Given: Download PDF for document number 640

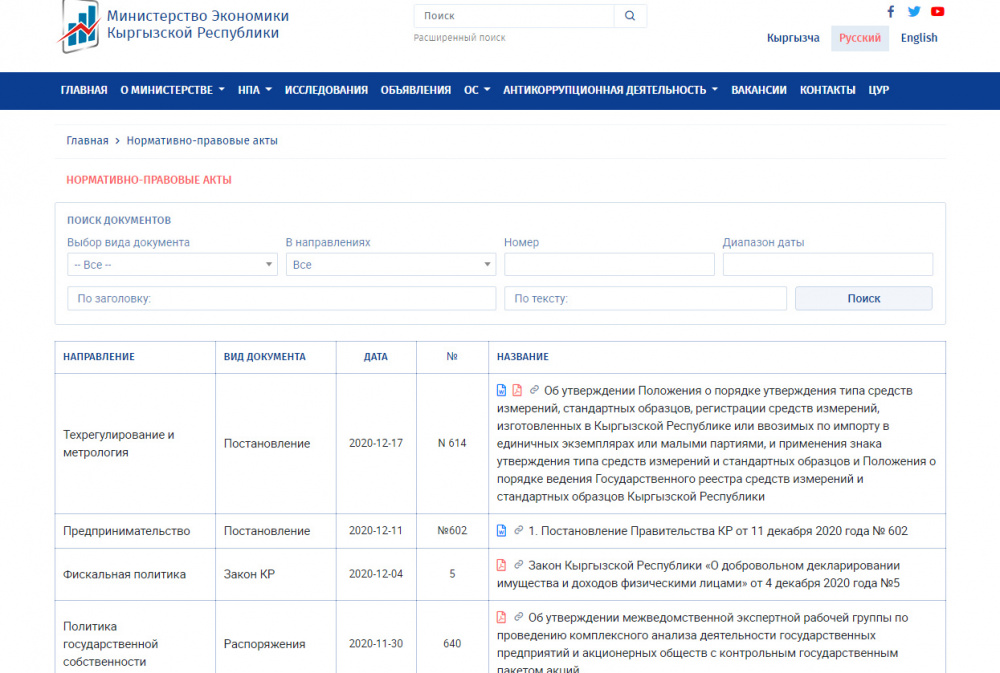Looking at the screenshot, I should click(502, 617).
